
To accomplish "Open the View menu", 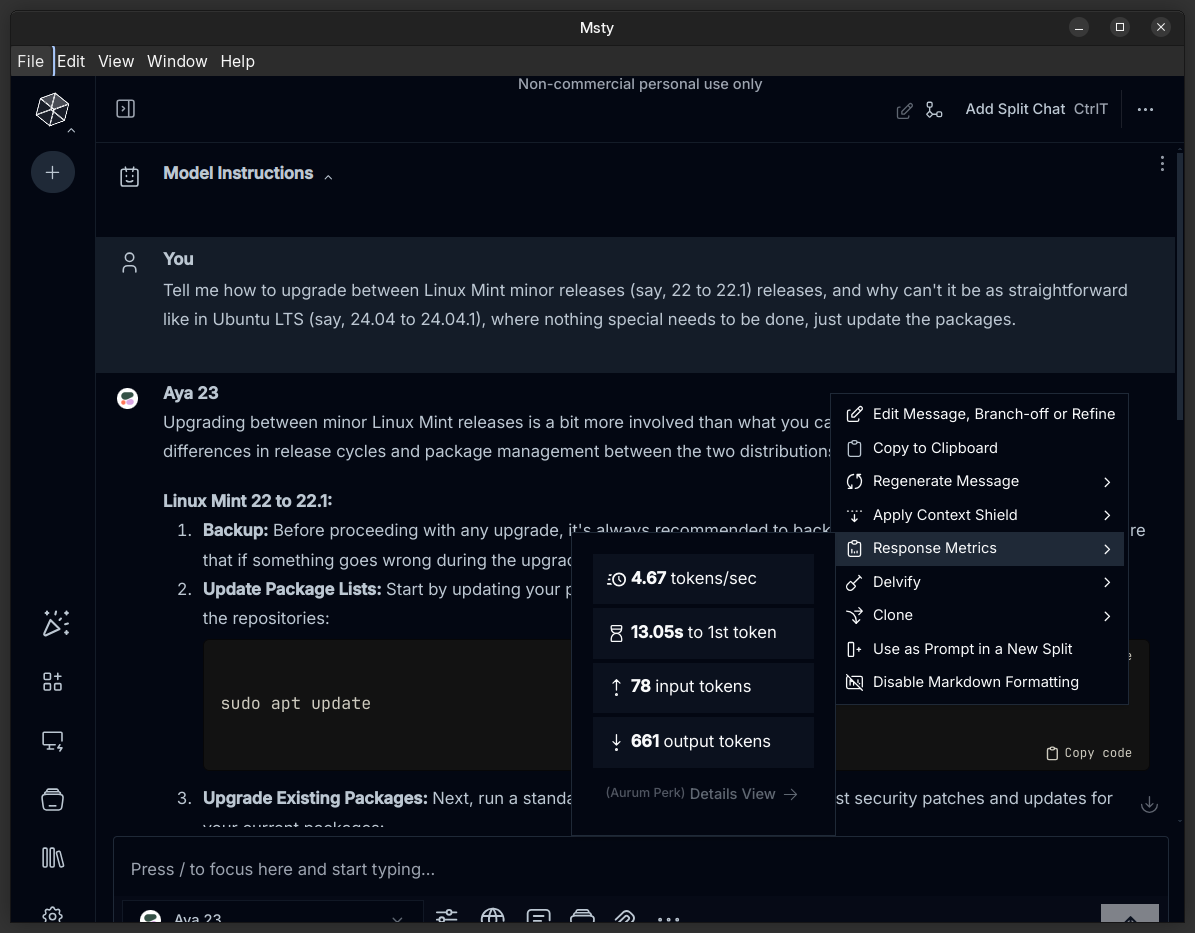I will [x=116, y=61].
